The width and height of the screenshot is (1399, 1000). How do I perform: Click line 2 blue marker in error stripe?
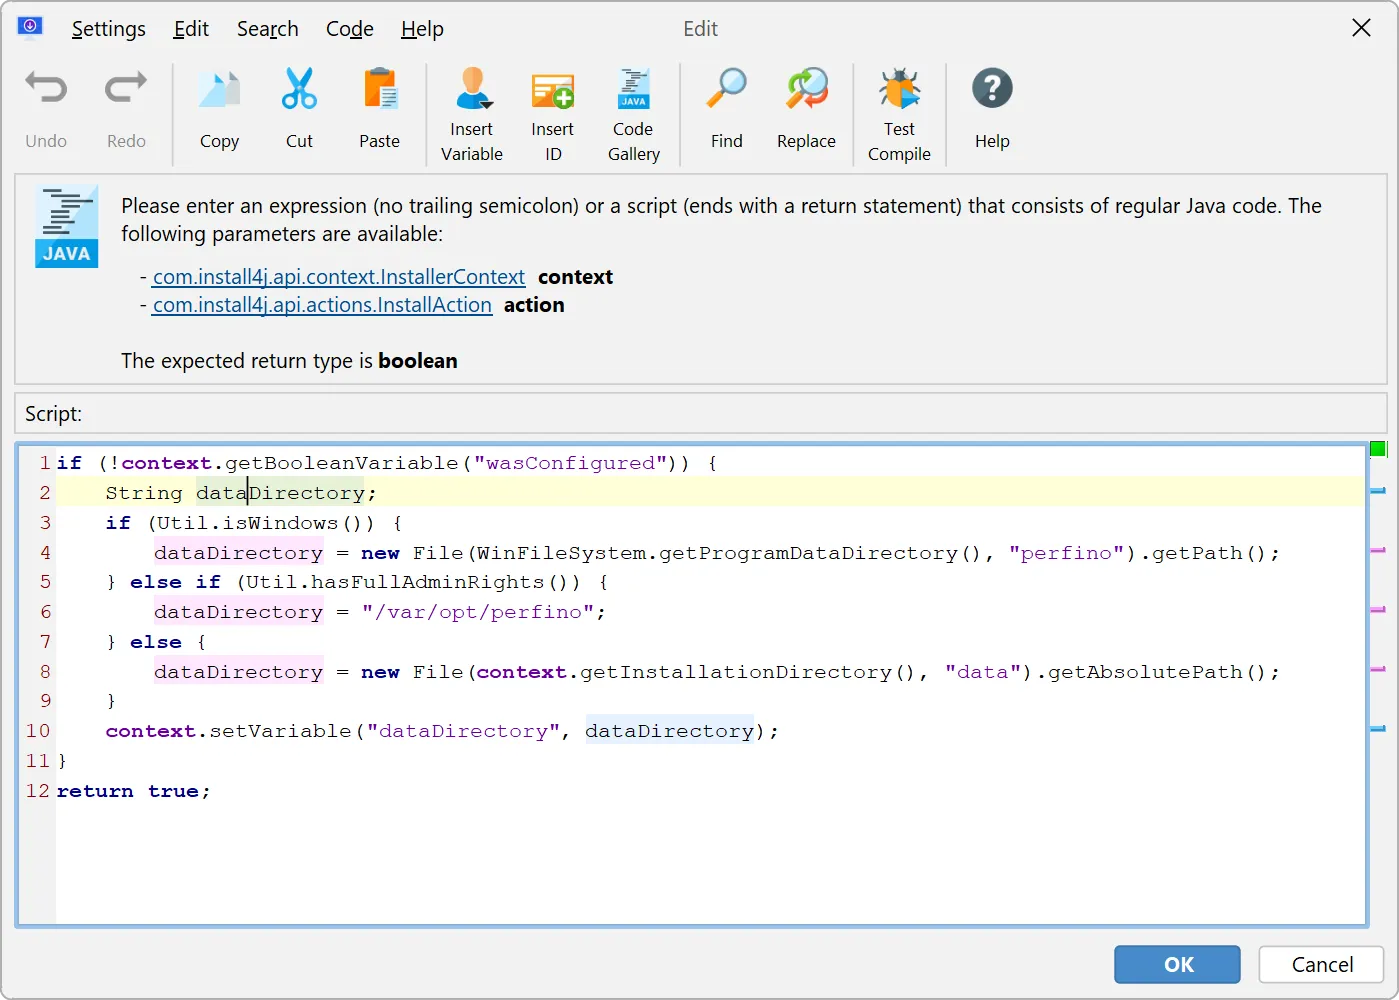click(1378, 491)
